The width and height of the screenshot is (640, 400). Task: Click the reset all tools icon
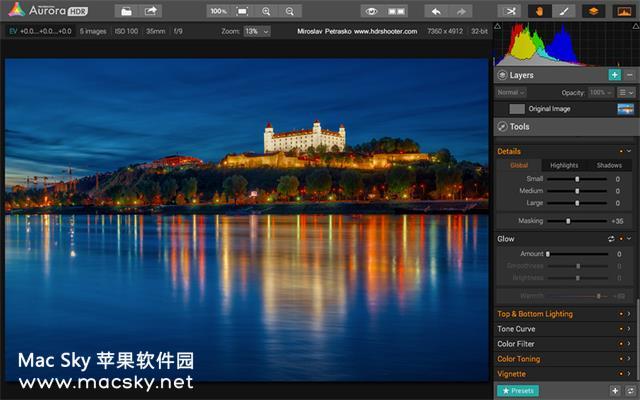tap(631, 391)
